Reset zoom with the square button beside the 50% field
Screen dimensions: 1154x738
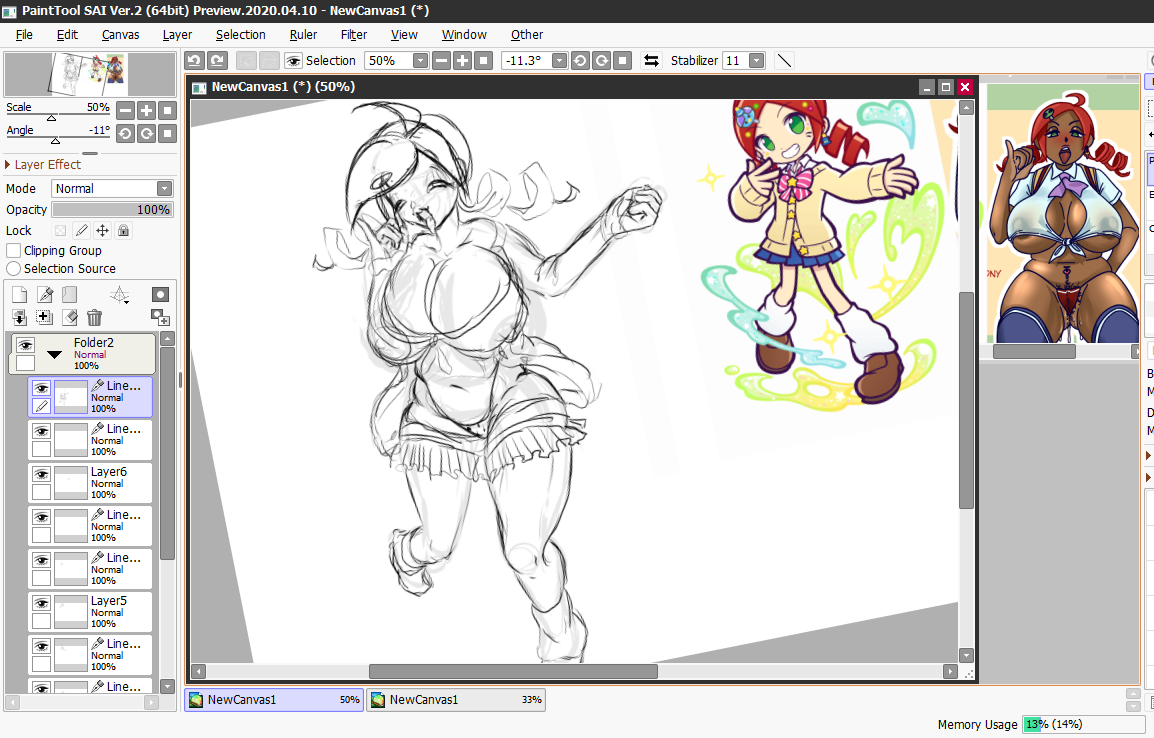pyautogui.click(x=484, y=60)
